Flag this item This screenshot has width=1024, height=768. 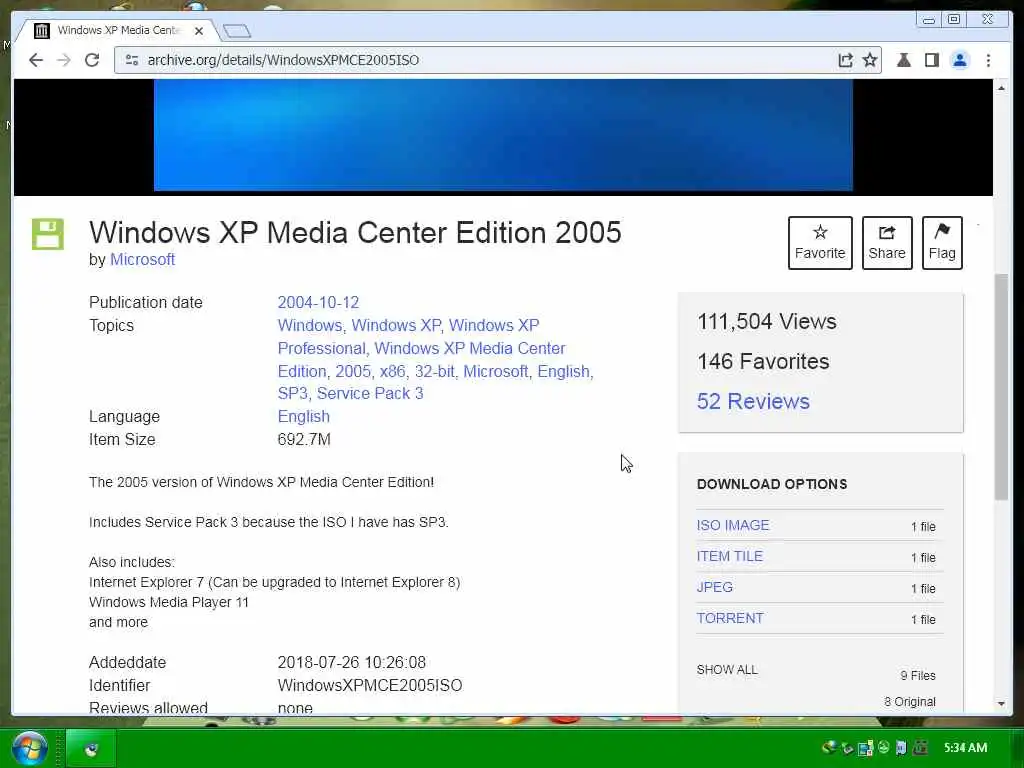click(x=942, y=242)
